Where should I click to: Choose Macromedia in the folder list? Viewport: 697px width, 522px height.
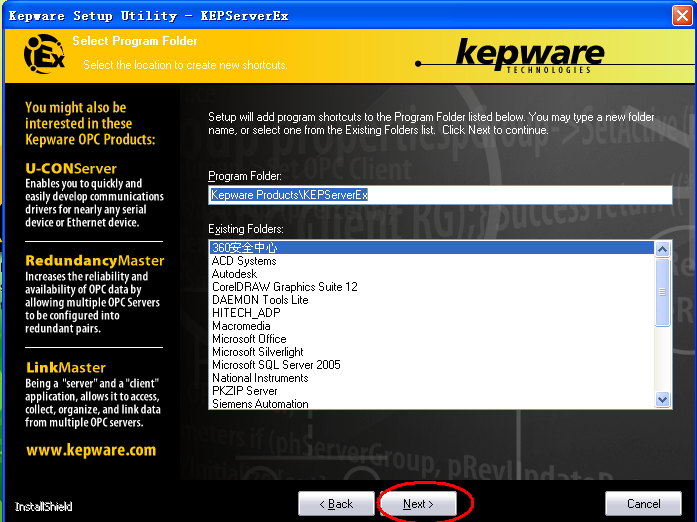click(241, 326)
